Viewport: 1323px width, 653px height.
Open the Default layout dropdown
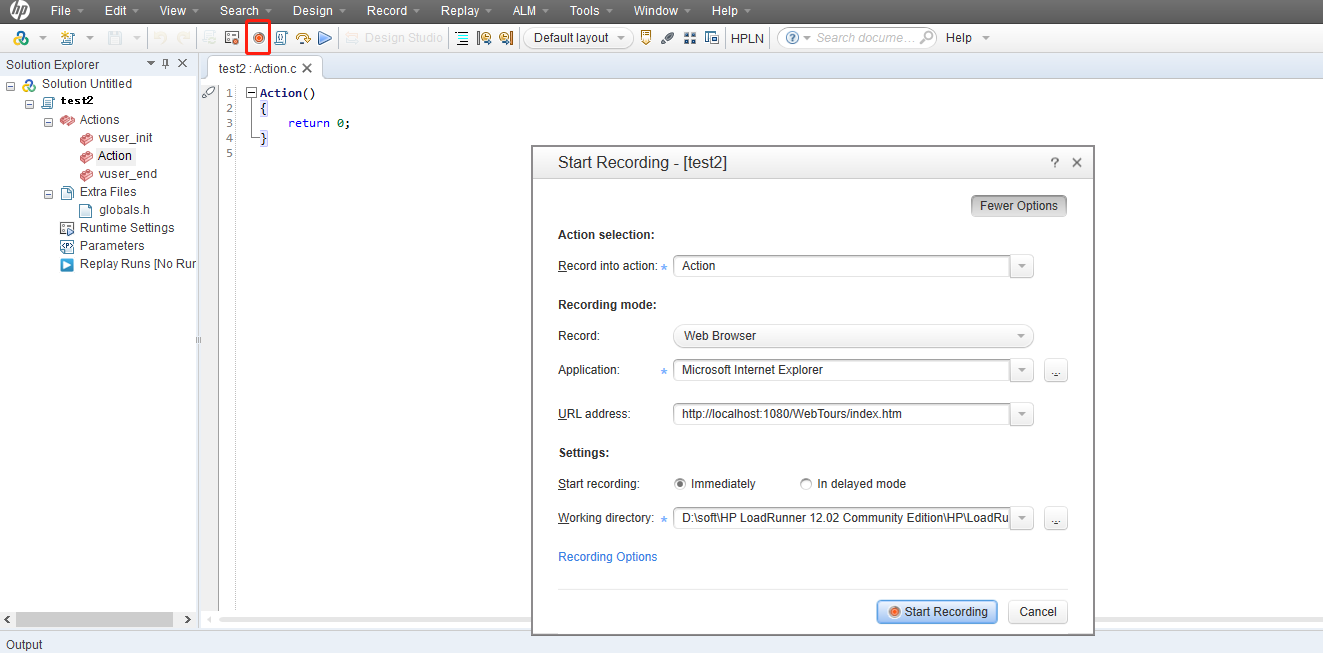coord(579,38)
